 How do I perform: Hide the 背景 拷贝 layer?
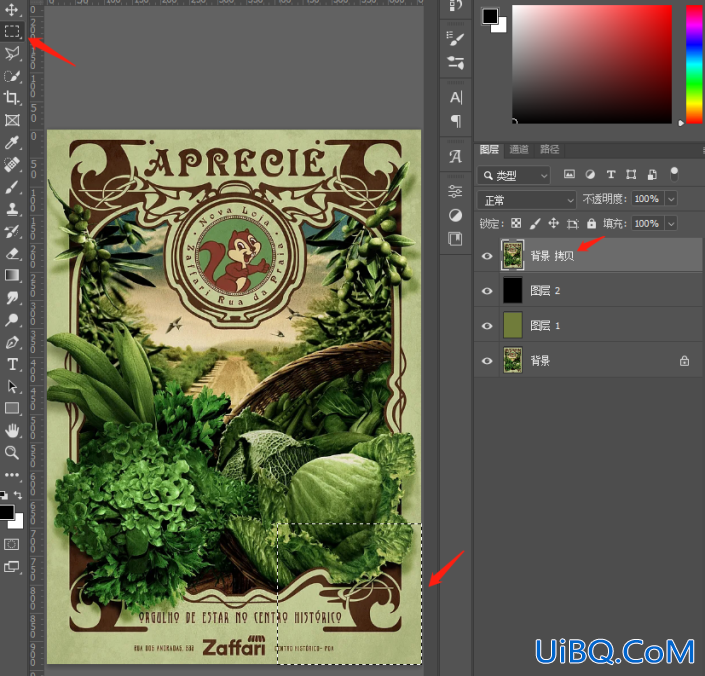[x=487, y=256]
